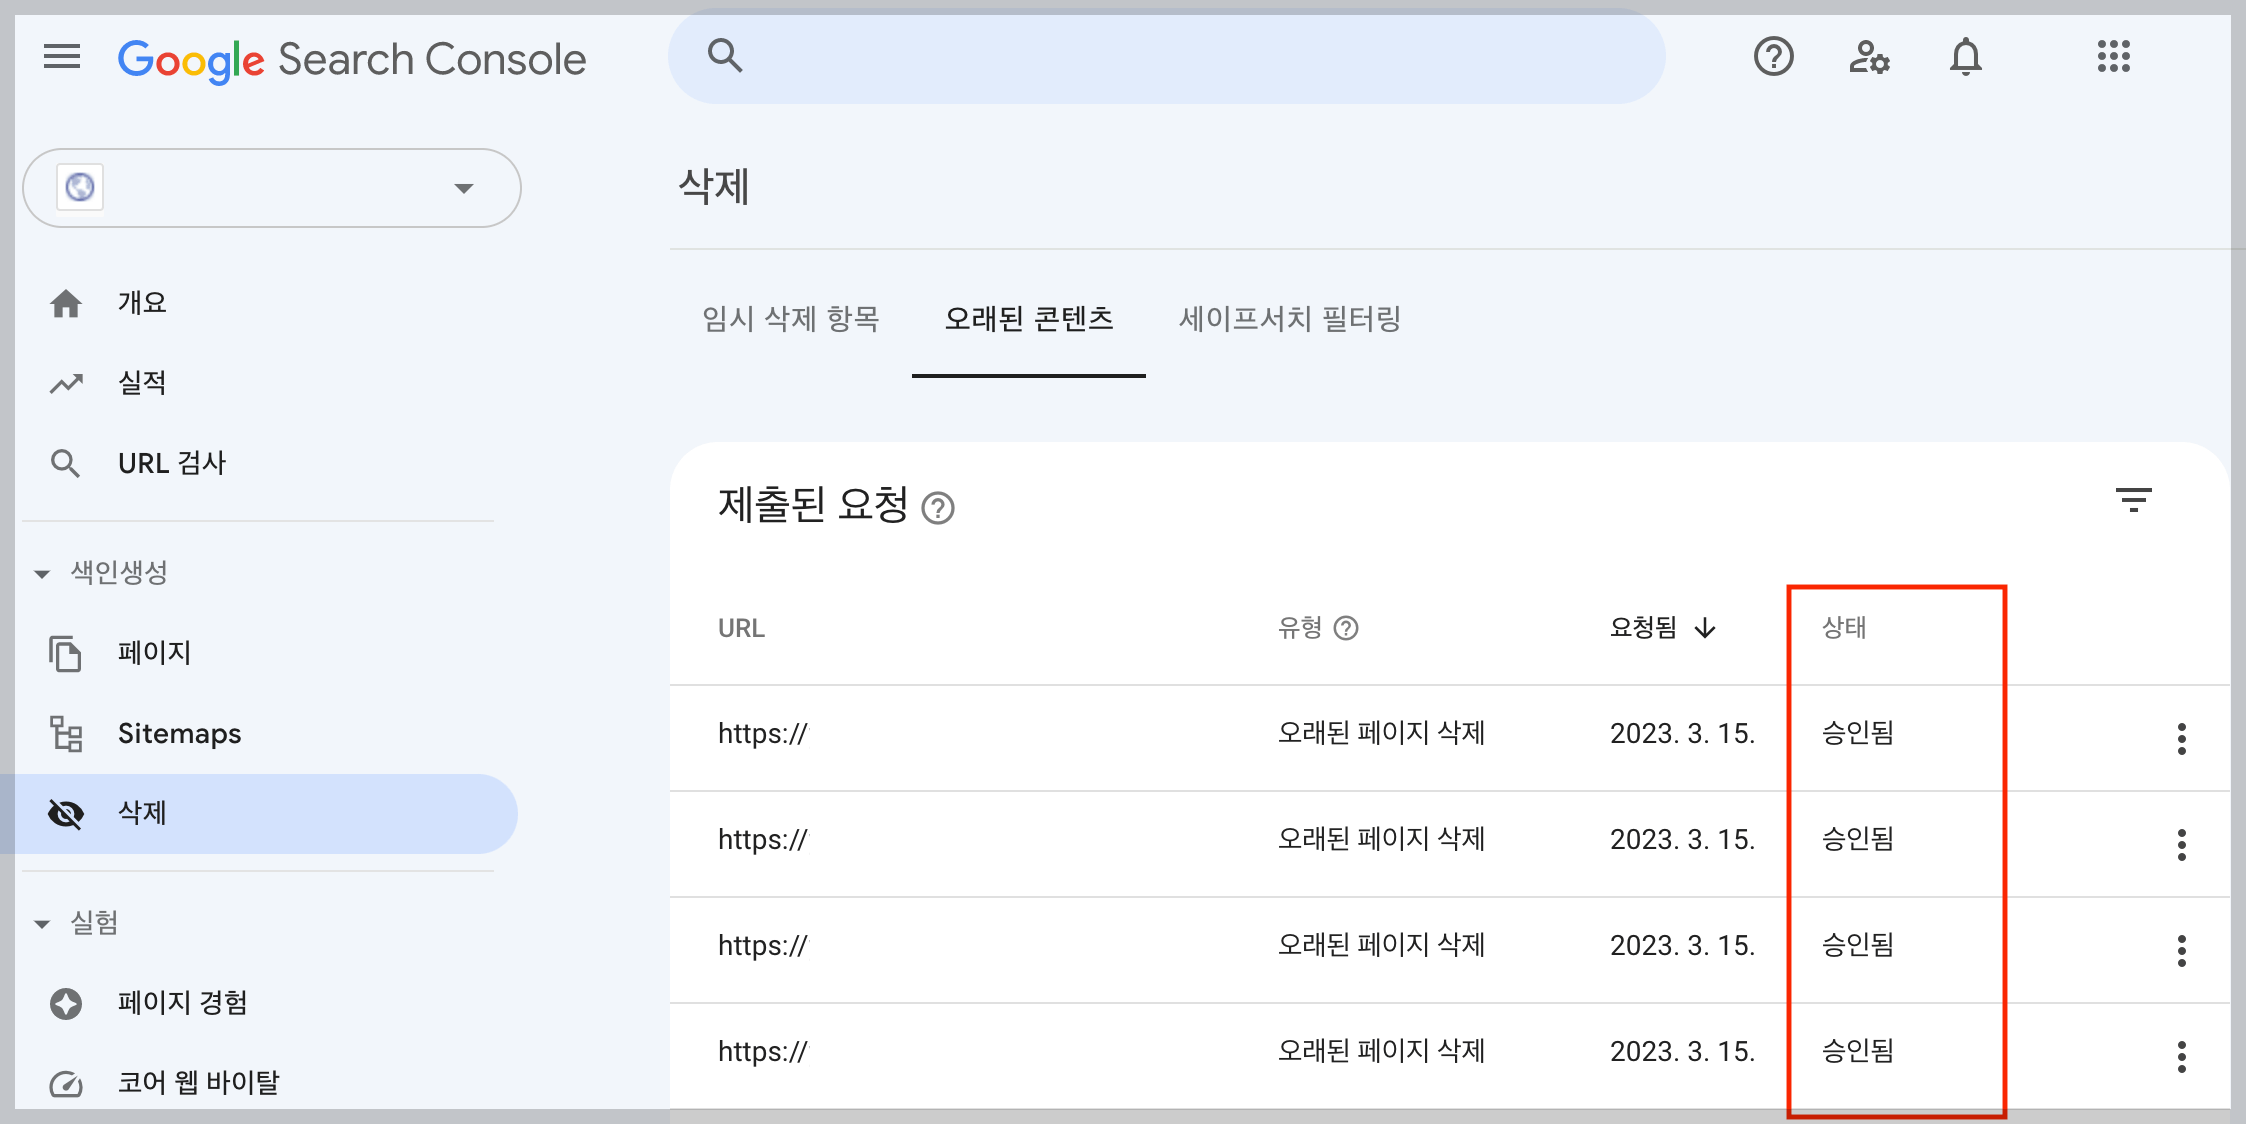Open the help menu from the top bar

coord(1774,57)
